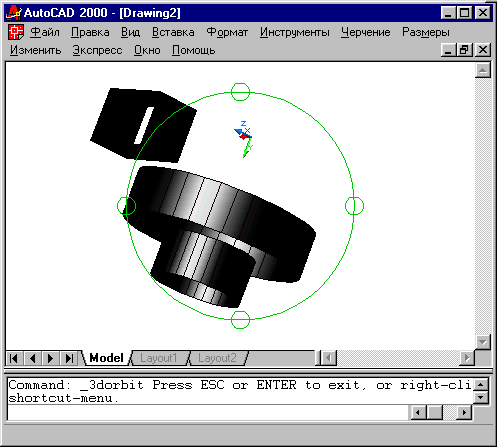The width and height of the screenshot is (497, 447).
Task: Go to the next layout tab arrow
Action: [x=50, y=358]
